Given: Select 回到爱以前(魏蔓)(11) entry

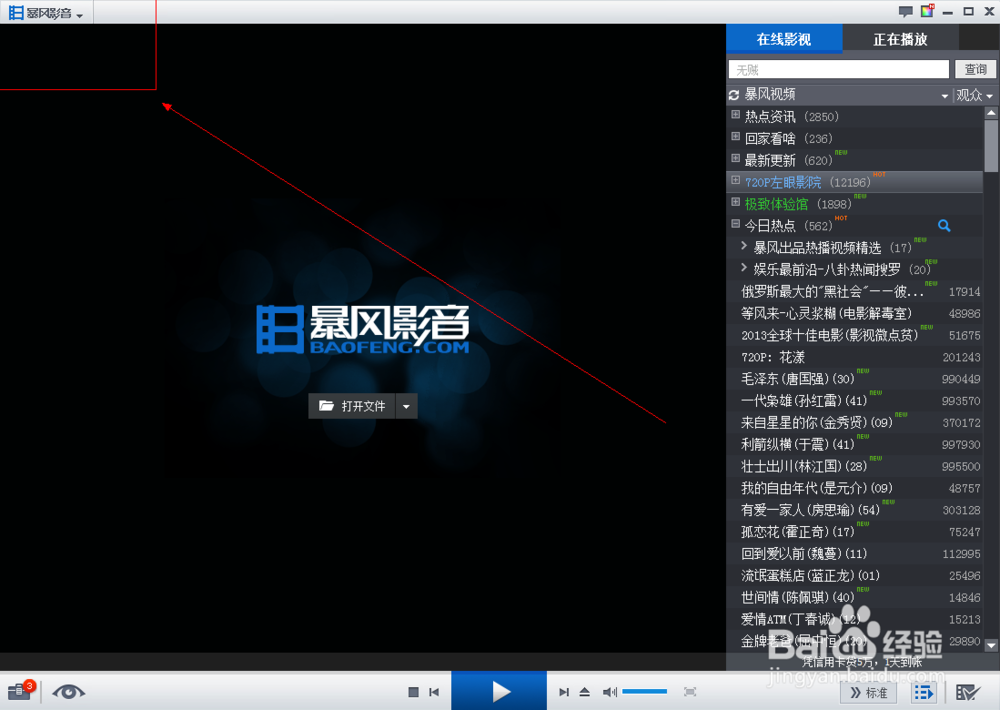Looking at the screenshot, I should coord(855,554).
